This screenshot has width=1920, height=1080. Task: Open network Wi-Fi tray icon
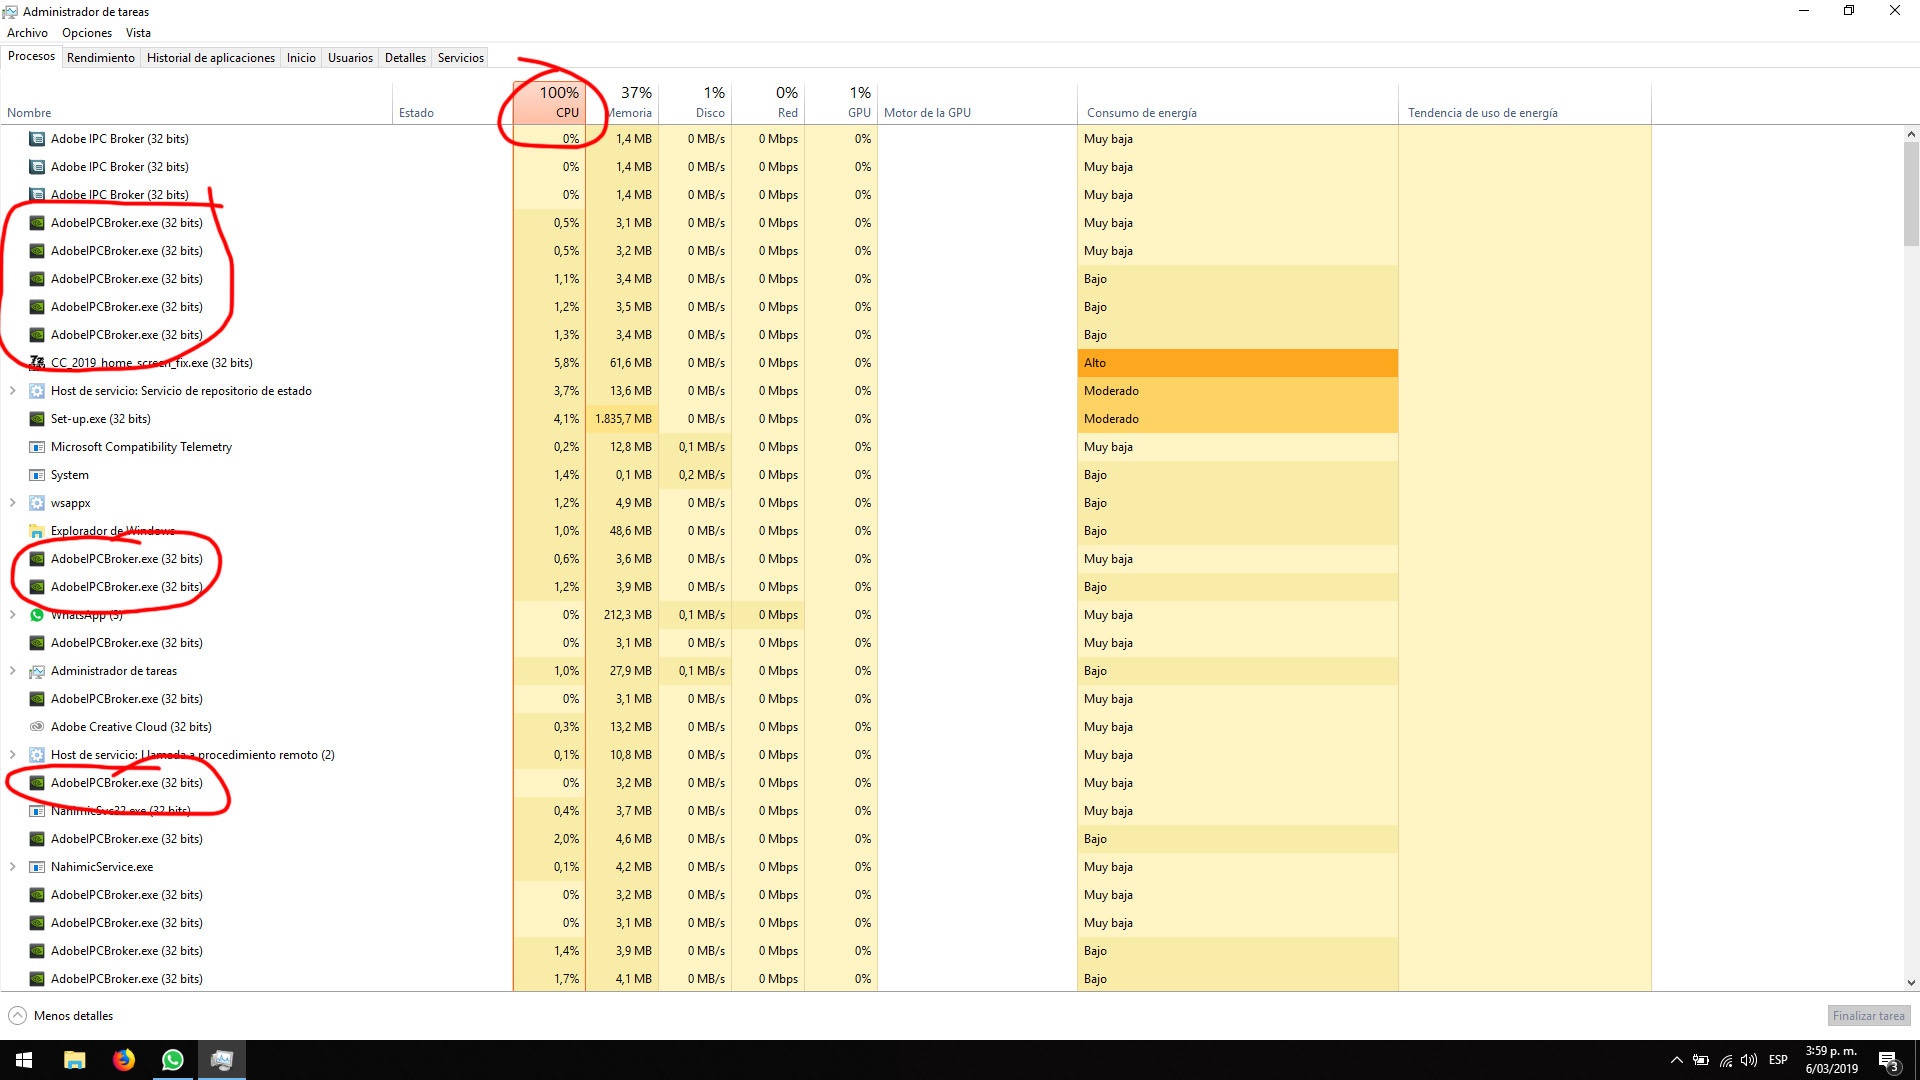pos(1725,1060)
